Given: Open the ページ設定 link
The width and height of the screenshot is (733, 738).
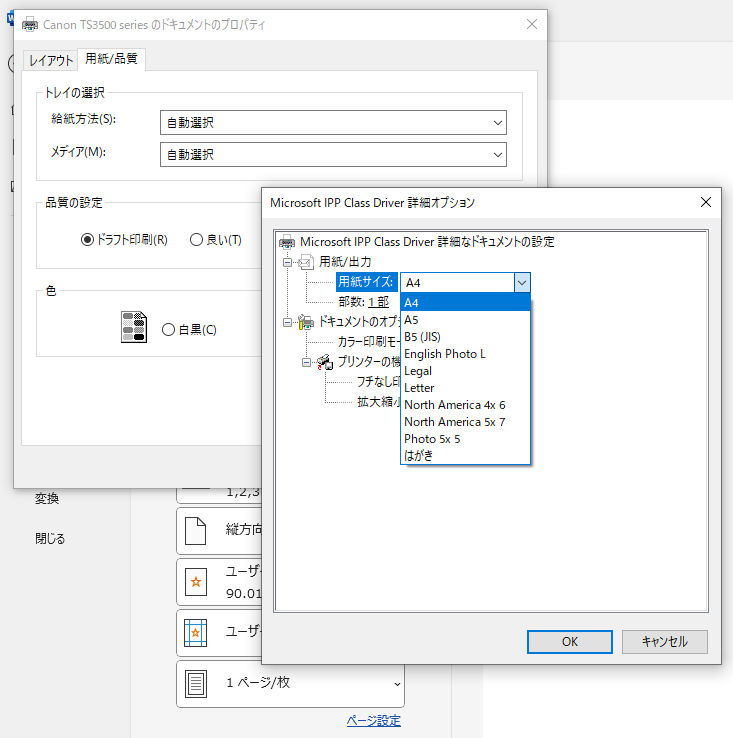Looking at the screenshot, I should pos(373,721).
